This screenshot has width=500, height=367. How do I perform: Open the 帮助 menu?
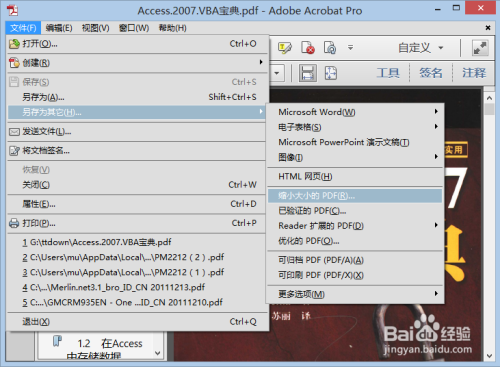[x=173, y=28]
